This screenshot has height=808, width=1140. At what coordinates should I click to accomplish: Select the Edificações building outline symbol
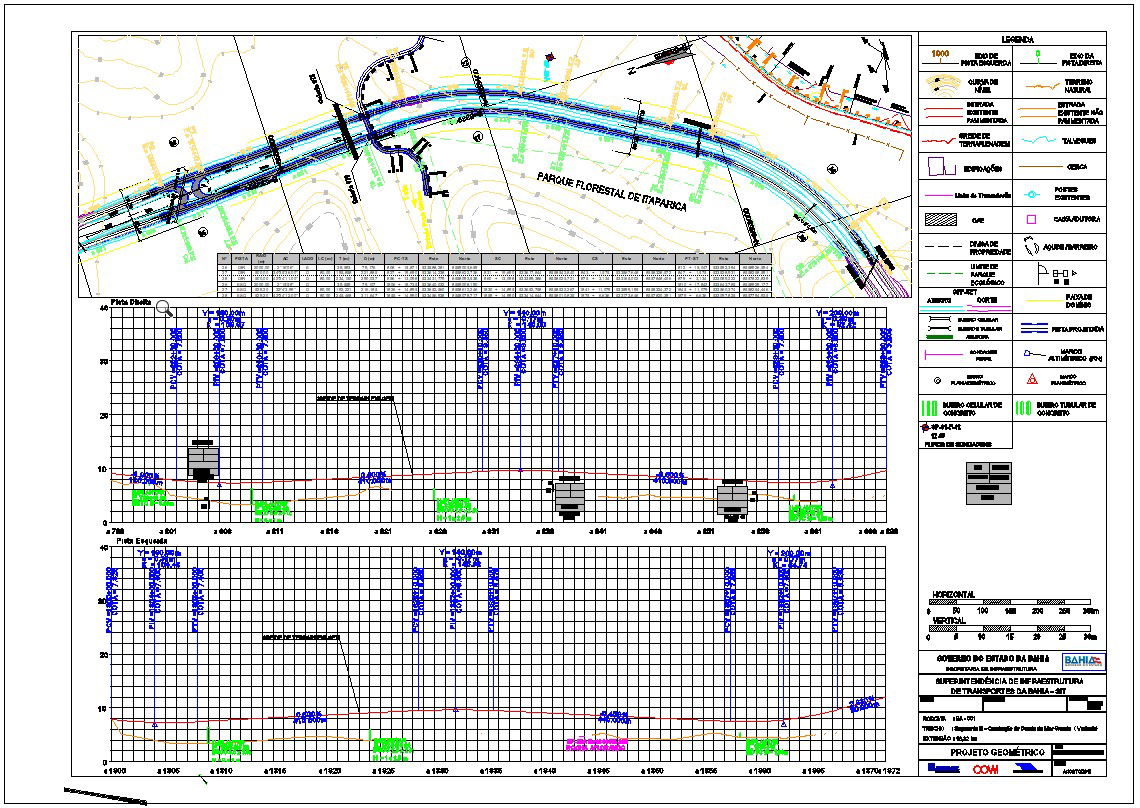(937, 165)
